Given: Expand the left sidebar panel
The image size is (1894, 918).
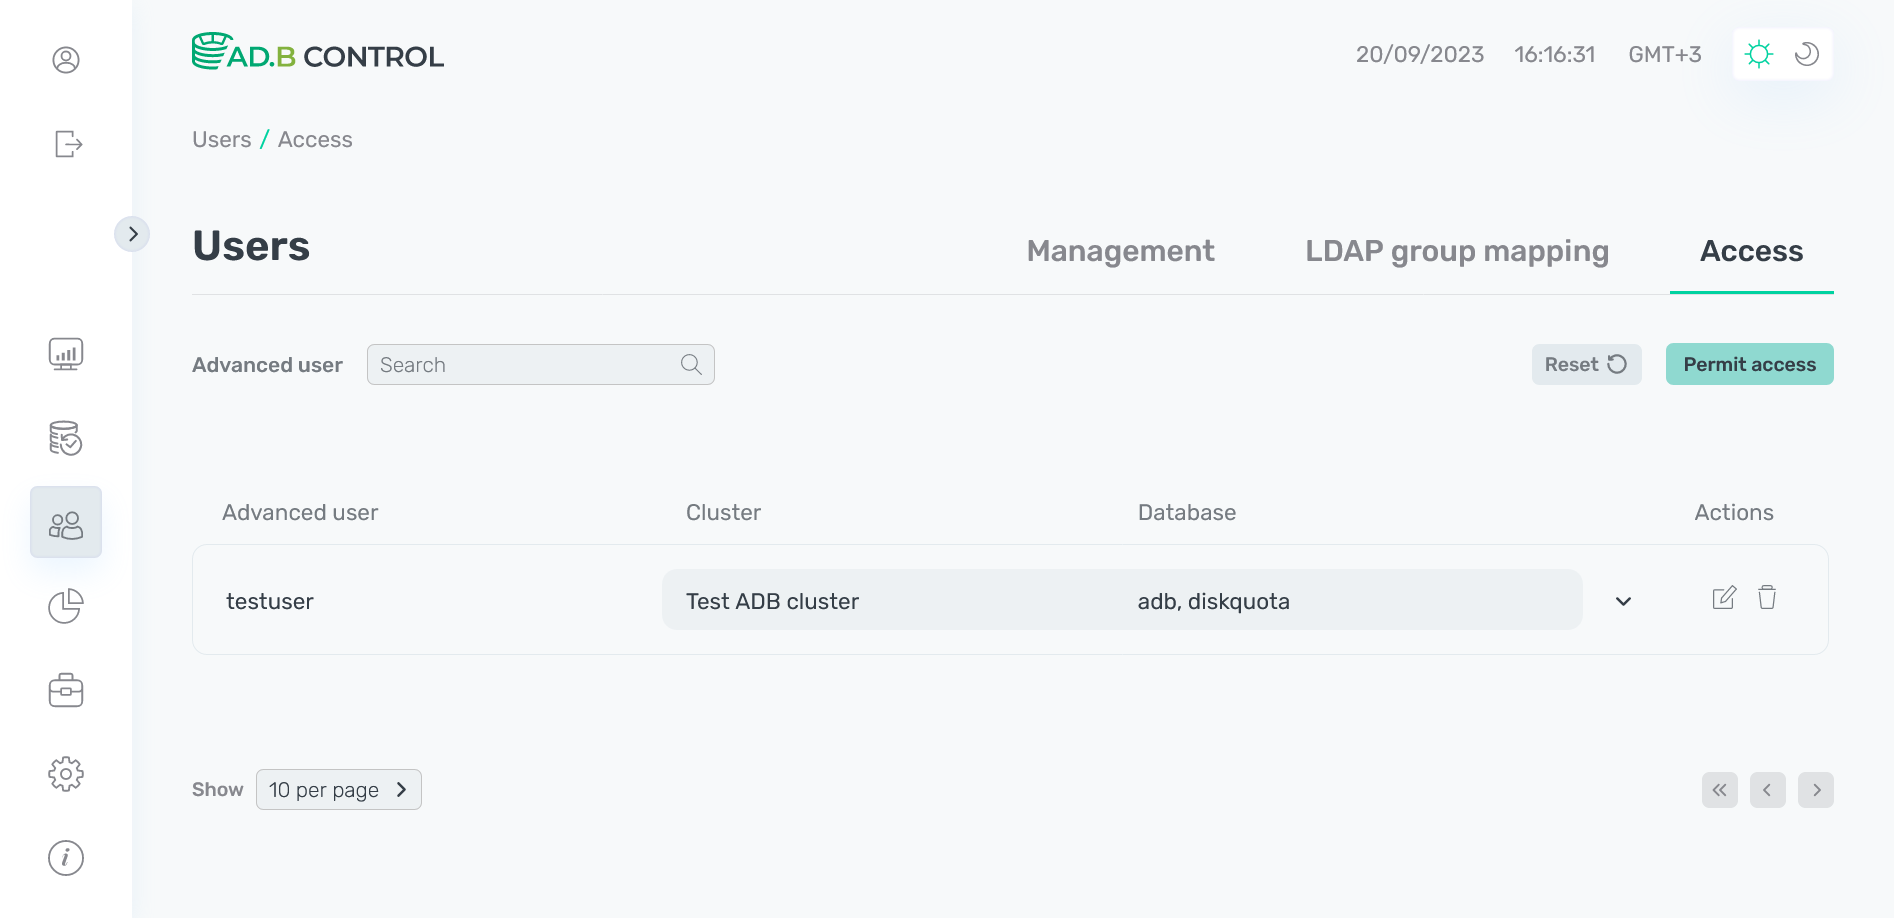Looking at the screenshot, I should point(132,234).
